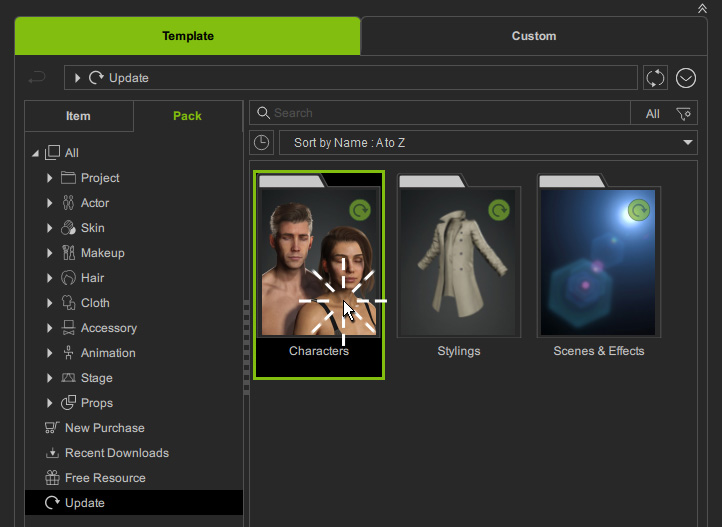
Task: Click update badge on Stylings pack
Action: coord(499,210)
